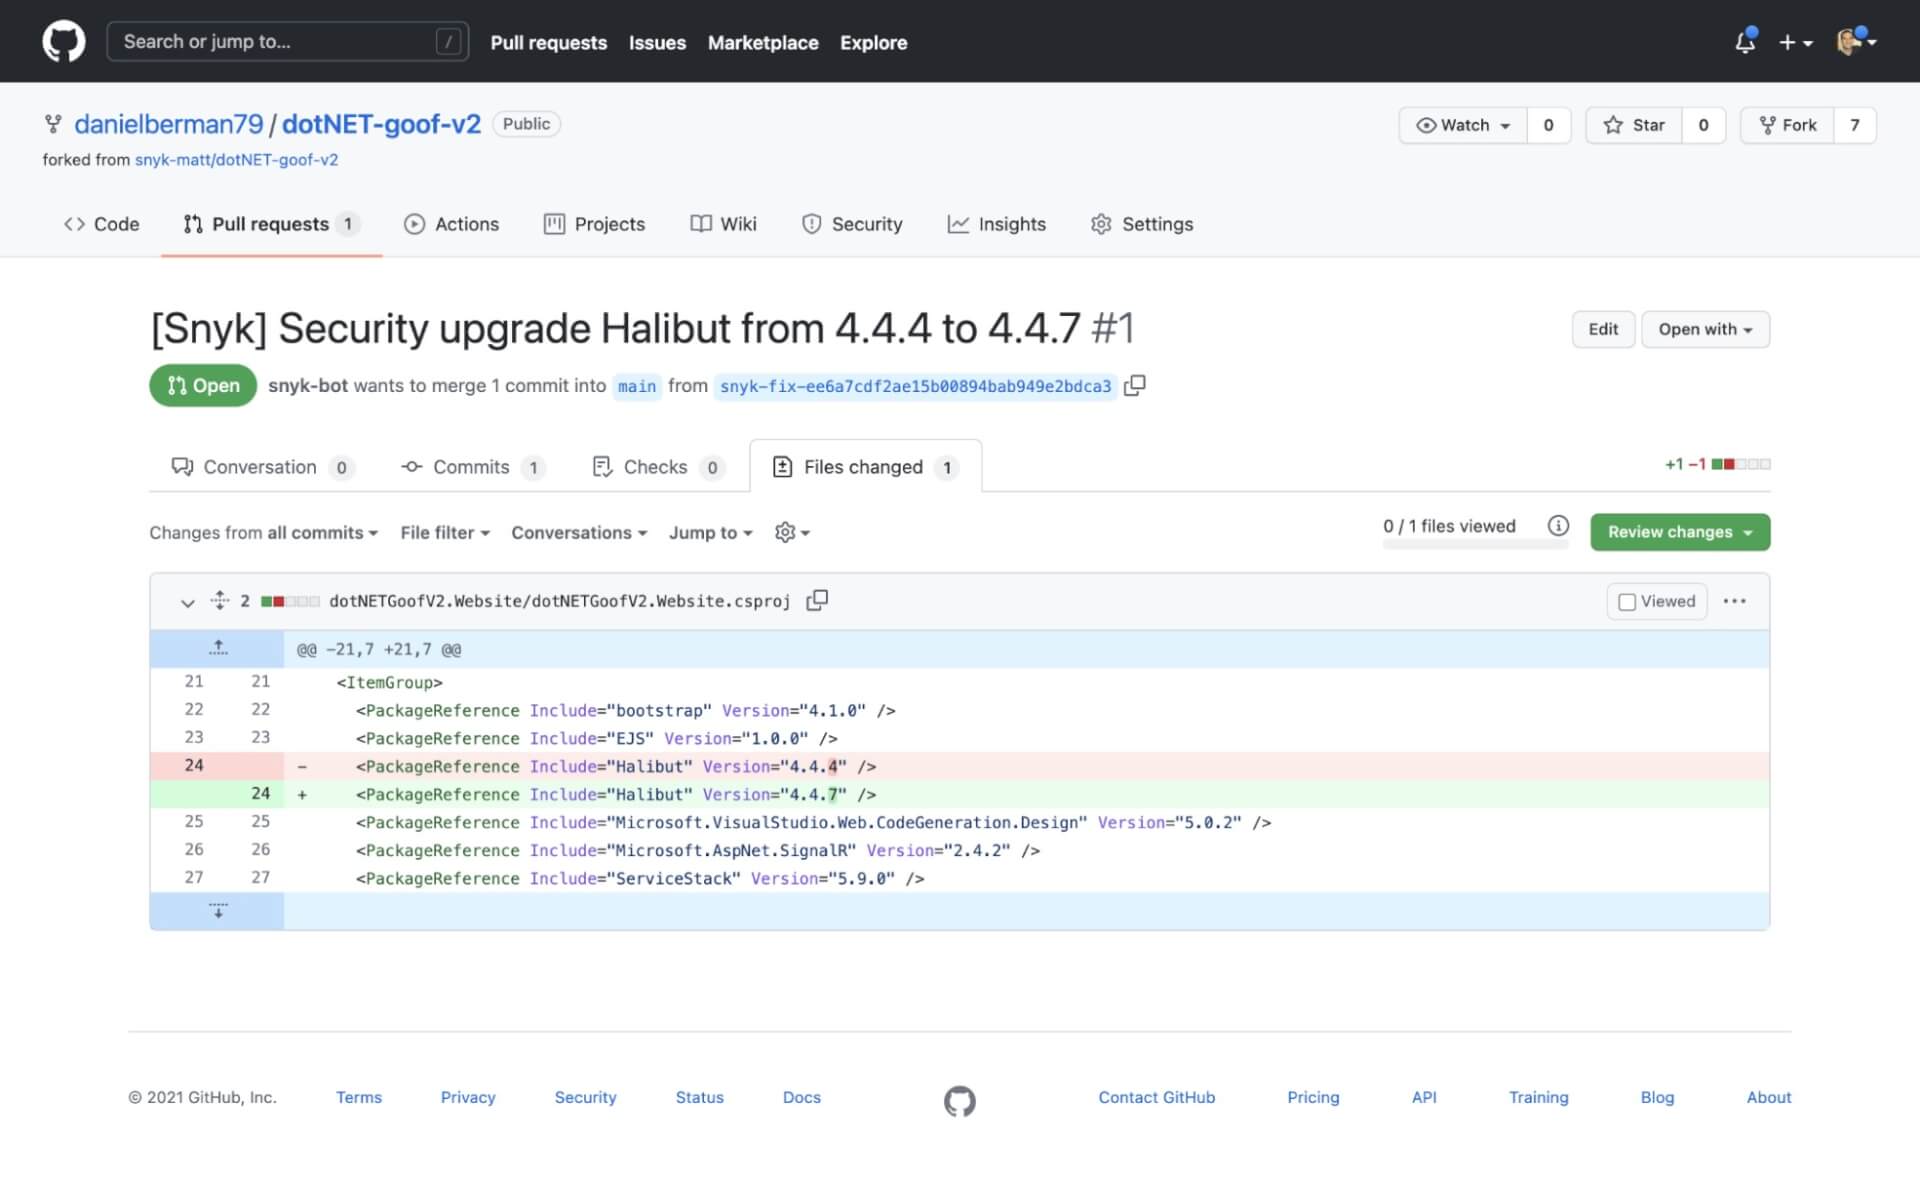Open the Commits tab
The image size is (1920, 1201).
click(471, 467)
